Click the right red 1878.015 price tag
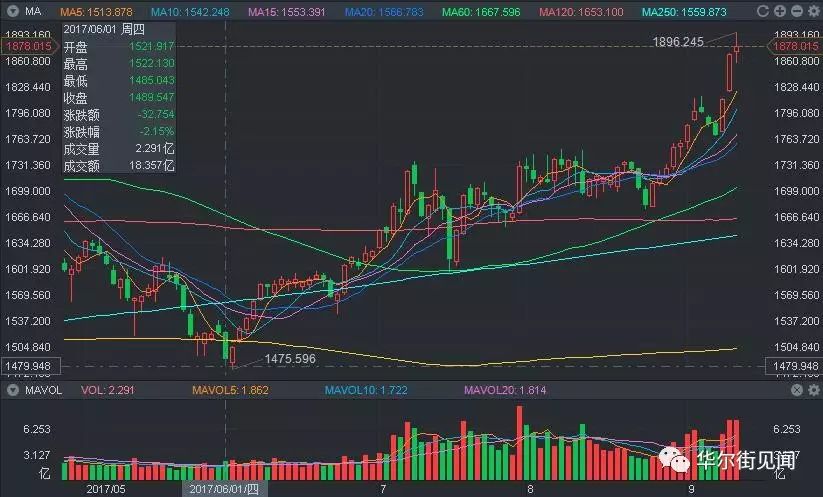Viewport: 823px width, 497px height. tap(795, 46)
